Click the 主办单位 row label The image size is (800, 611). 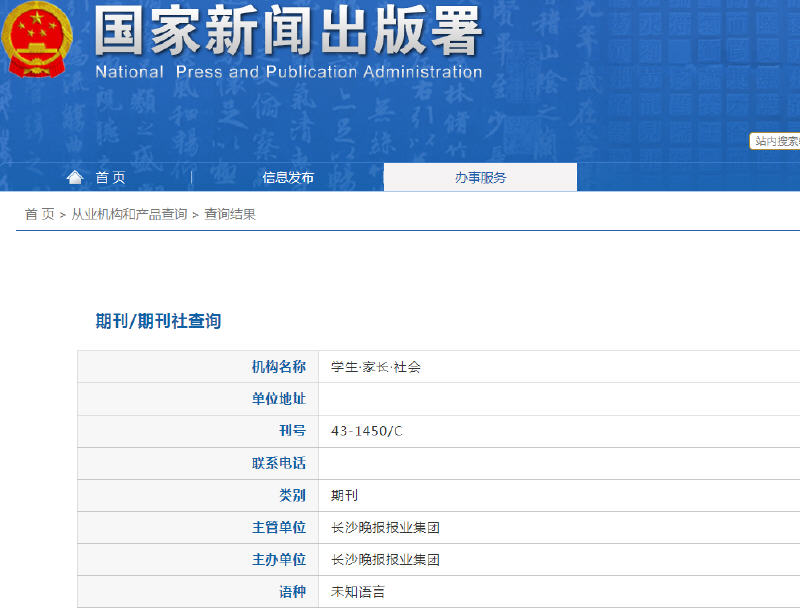click(x=279, y=559)
